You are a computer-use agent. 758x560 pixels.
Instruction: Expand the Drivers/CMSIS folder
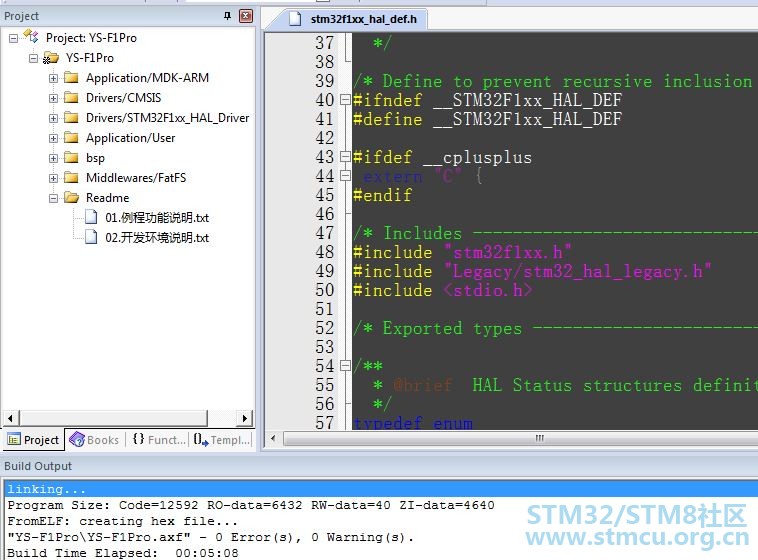pyautogui.click(x=53, y=98)
